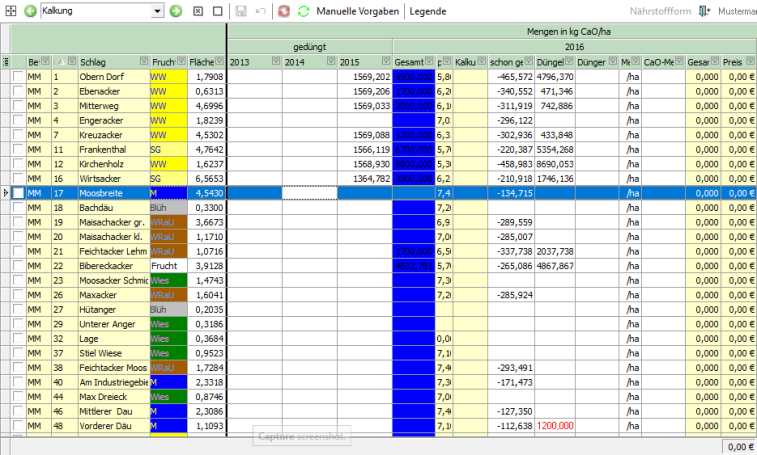
Task: Click the total 0,00 € in status bar
Action: click(739, 447)
